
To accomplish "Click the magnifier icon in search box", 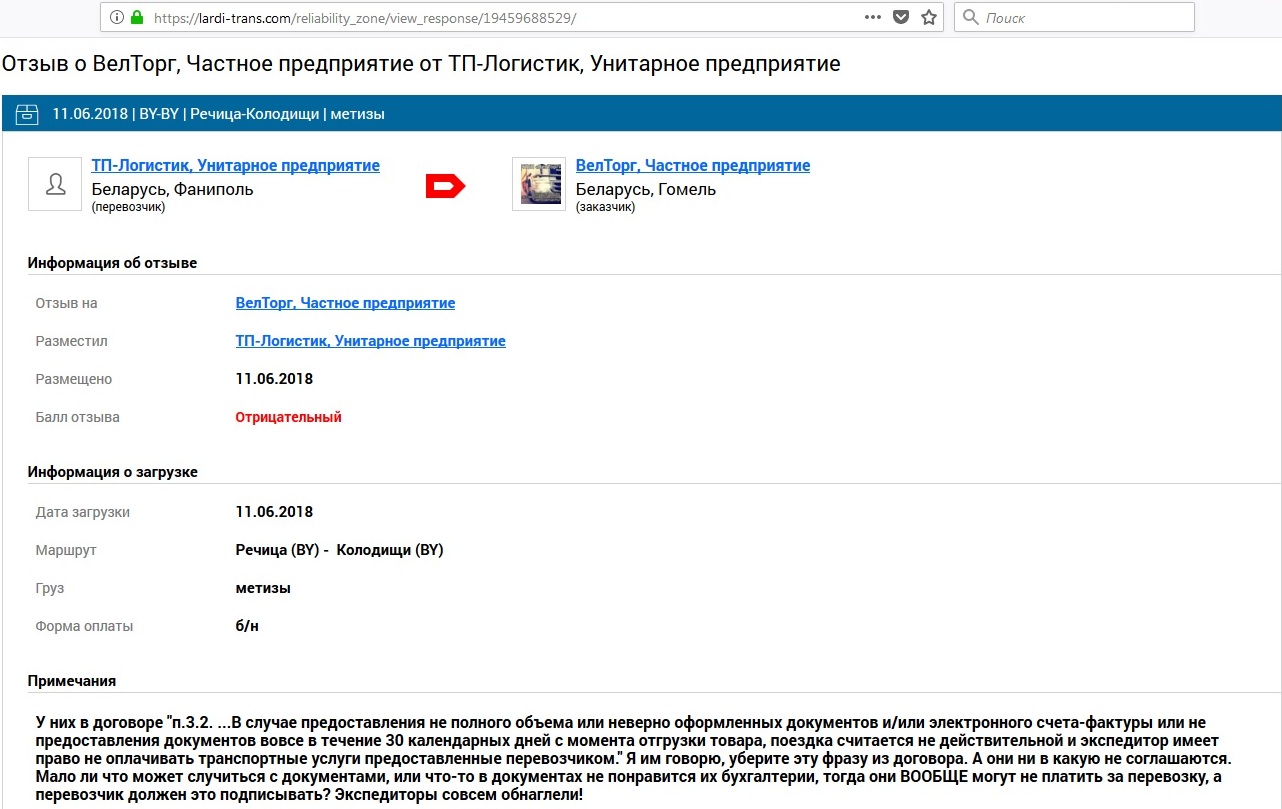I will 970,18.
